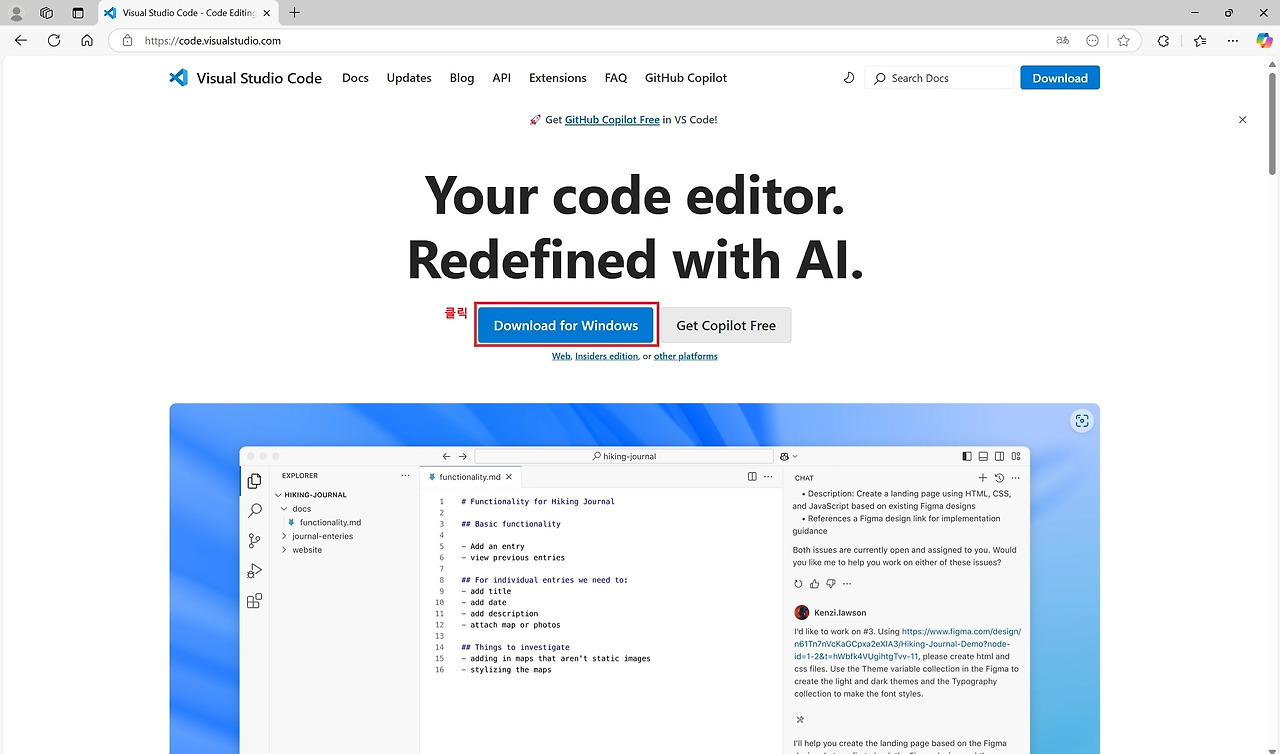The image size is (1280, 754).
Task: Go back with the browser back arrow
Action: tap(21, 41)
